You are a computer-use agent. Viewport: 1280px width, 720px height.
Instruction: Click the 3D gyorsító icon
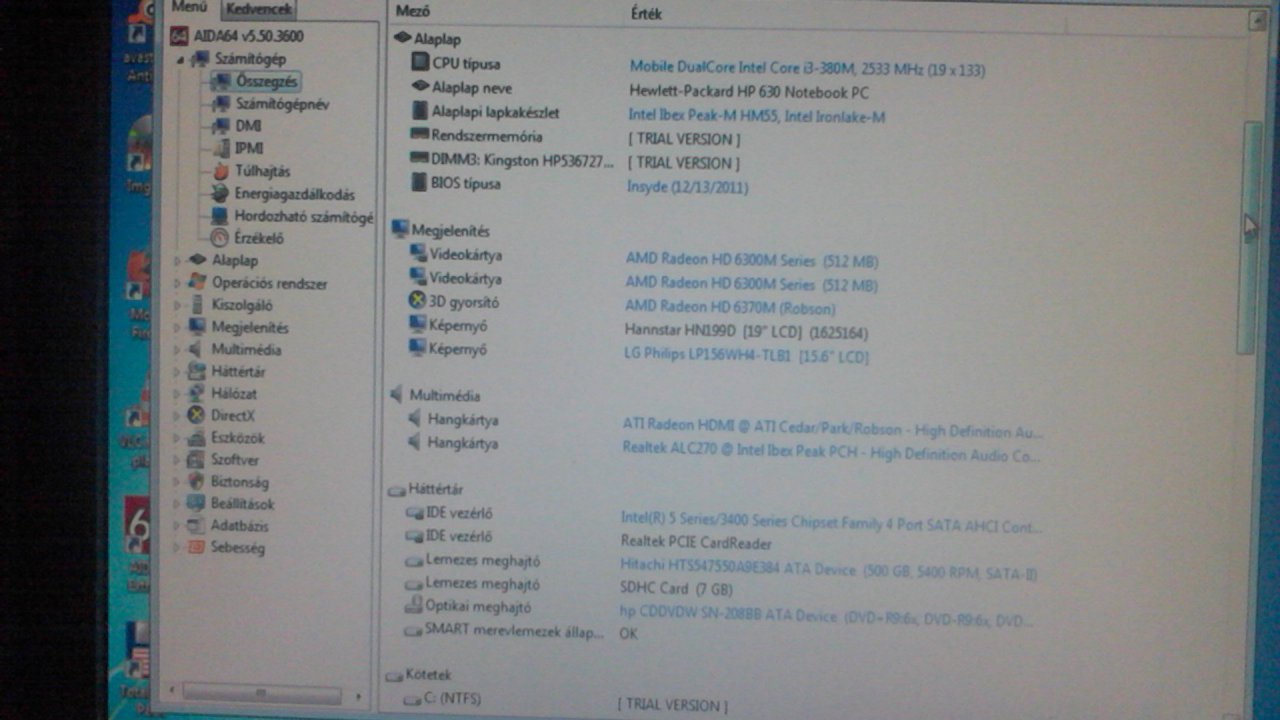418,301
